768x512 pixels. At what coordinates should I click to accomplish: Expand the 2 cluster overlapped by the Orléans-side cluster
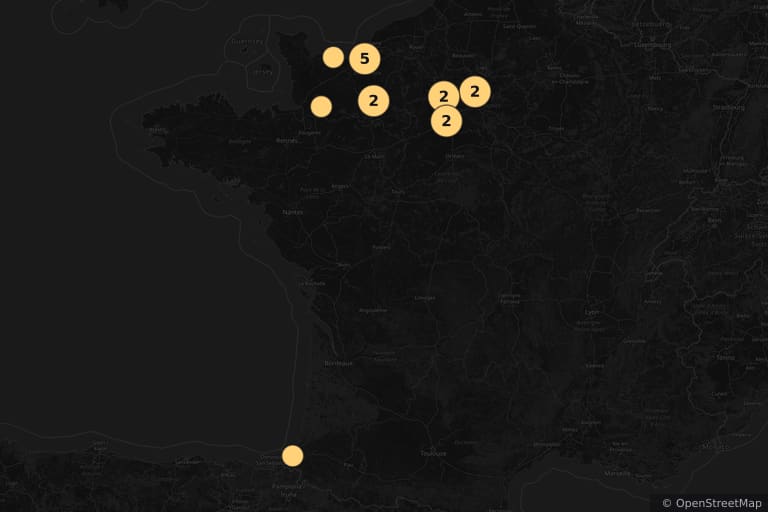click(443, 96)
